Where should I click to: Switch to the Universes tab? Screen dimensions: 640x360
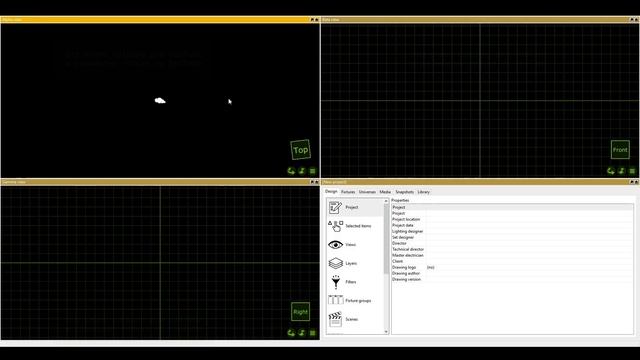(367, 192)
